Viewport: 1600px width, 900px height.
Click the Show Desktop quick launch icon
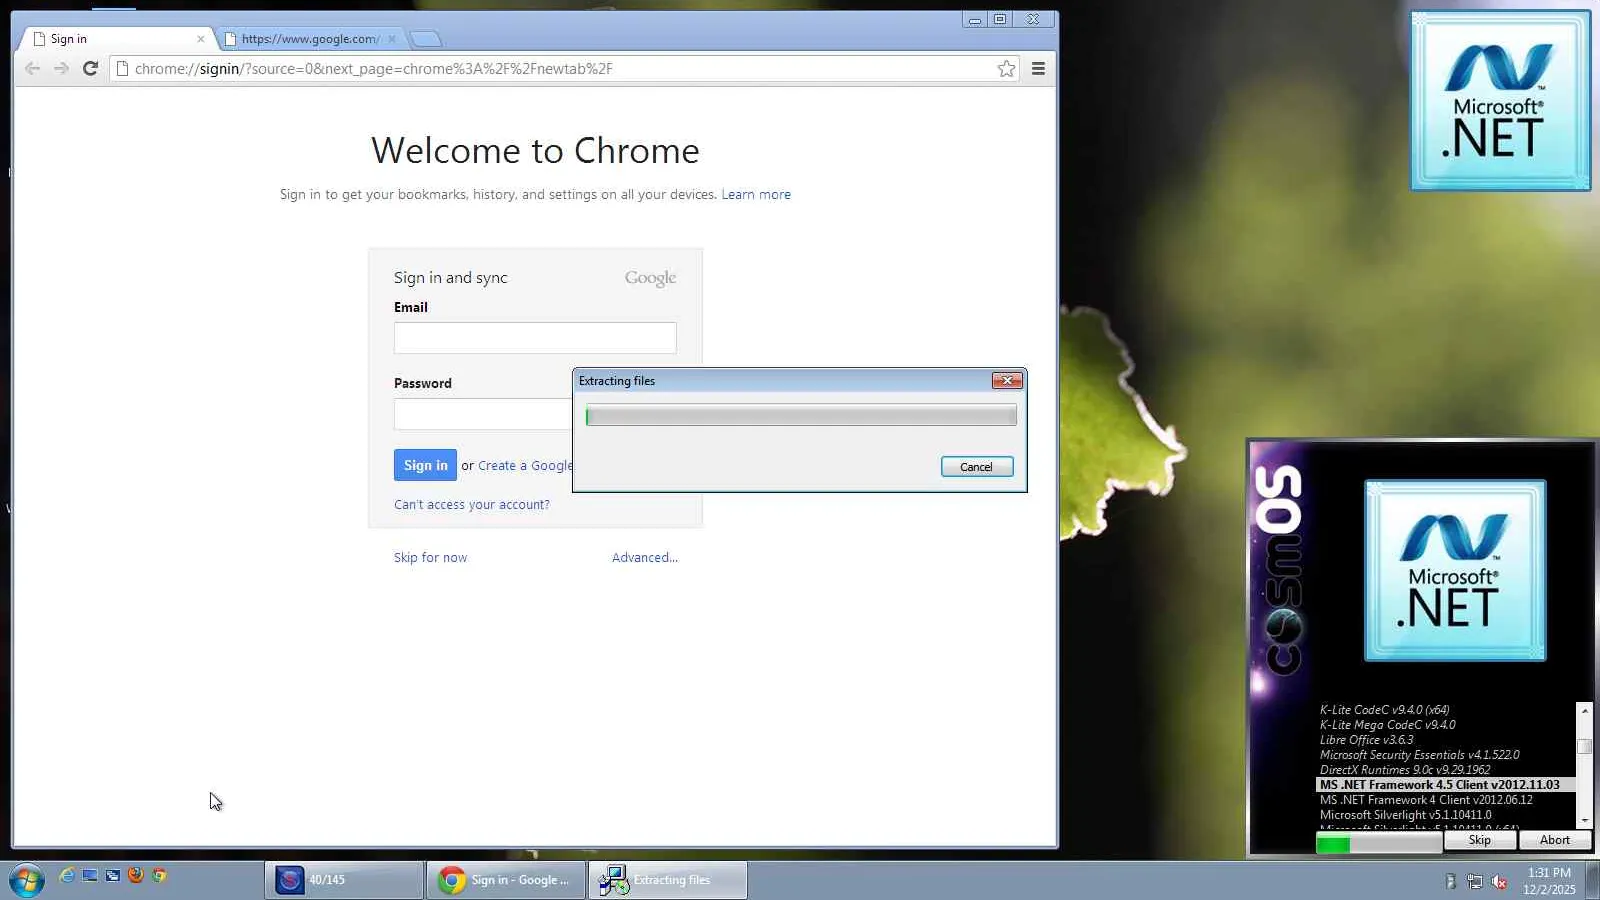point(90,875)
